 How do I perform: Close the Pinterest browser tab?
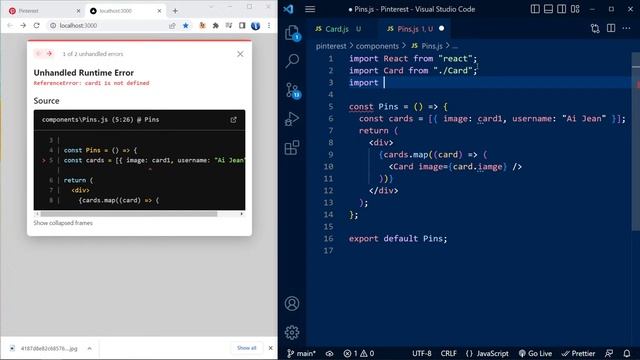tap(78, 11)
